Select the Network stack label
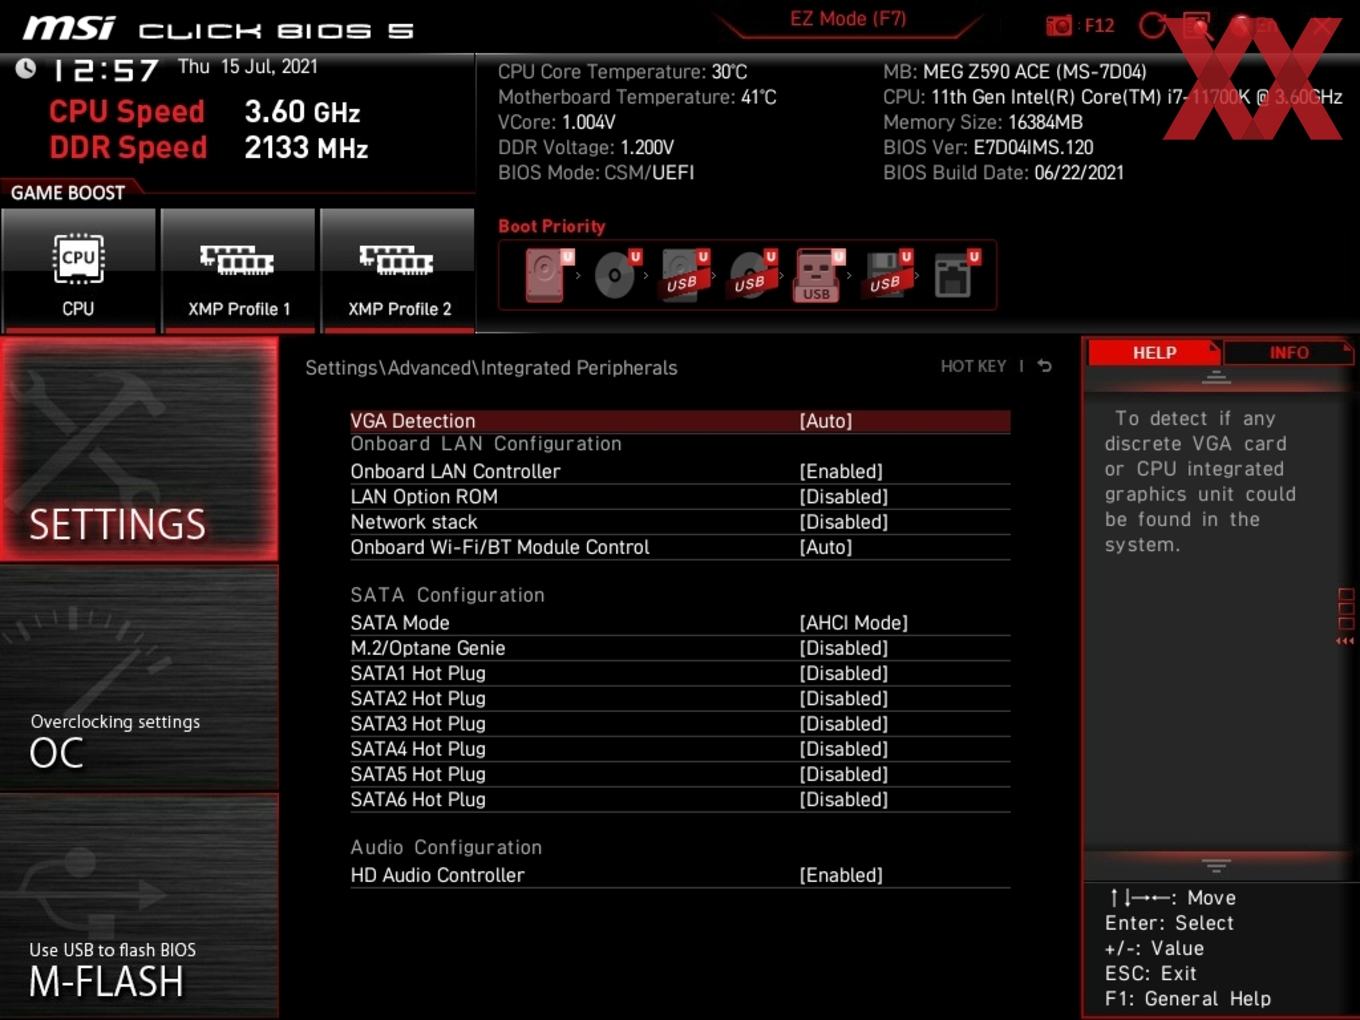The height and width of the screenshot is (1020, 1360). [x=414, y=522]
